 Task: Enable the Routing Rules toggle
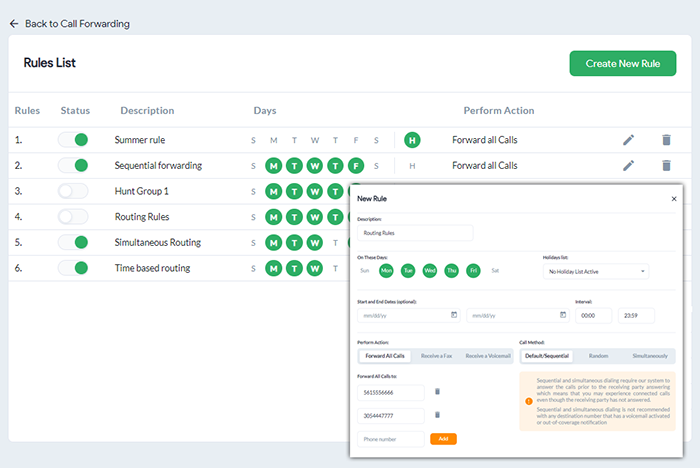point(73,217)
